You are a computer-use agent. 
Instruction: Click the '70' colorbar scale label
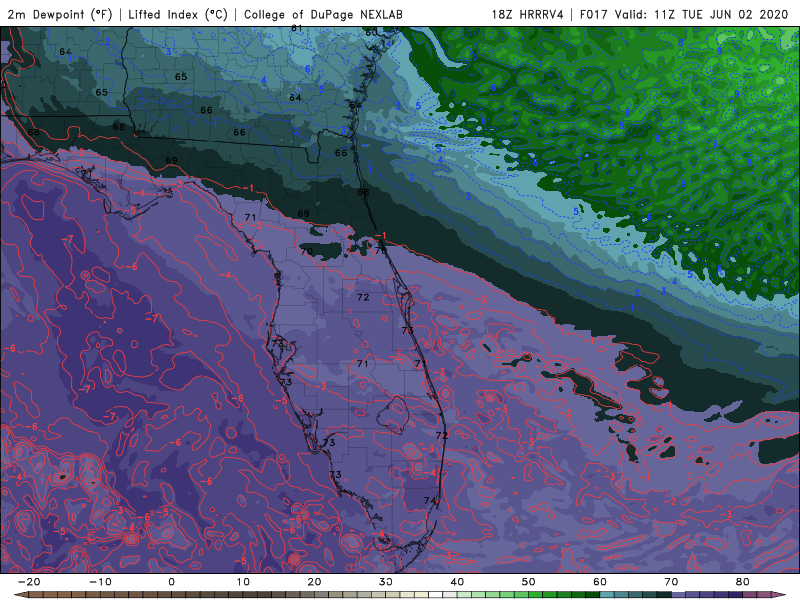[x=671, y=582]
